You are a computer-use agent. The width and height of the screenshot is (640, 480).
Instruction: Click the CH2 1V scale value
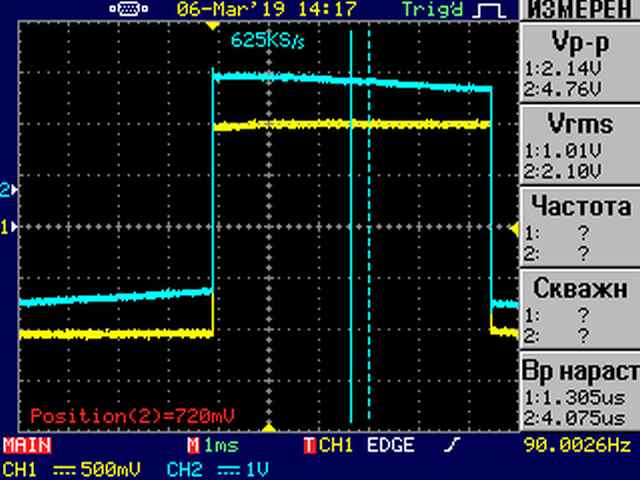click(x=258, y=469)
